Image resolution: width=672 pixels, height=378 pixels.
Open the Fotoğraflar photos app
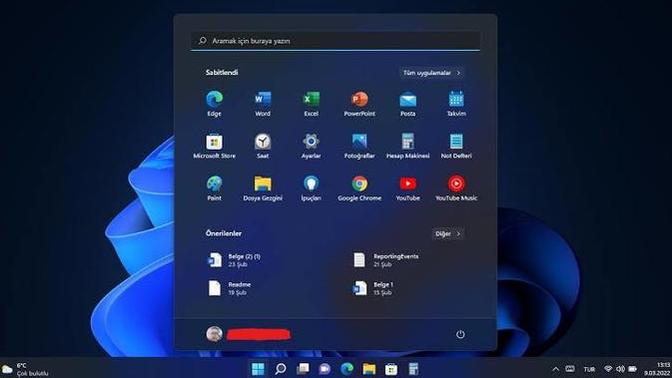click(x=359, y=146)
